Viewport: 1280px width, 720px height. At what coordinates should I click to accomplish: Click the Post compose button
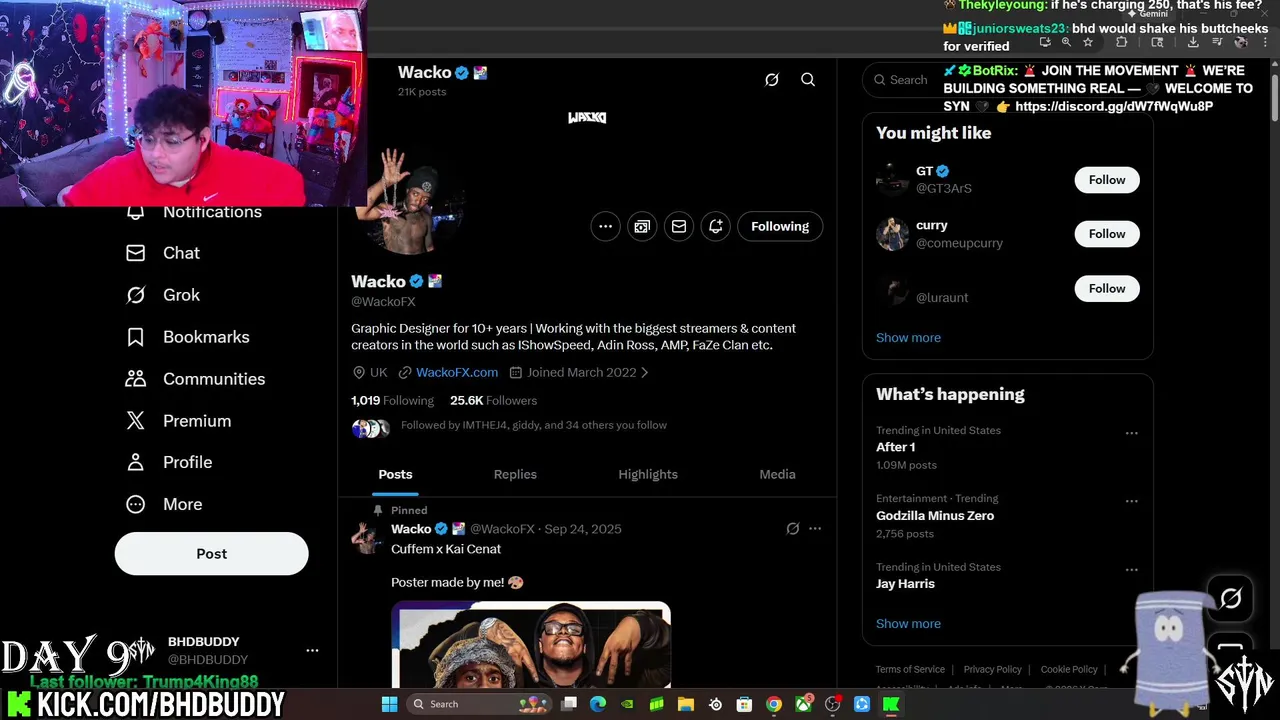click(211, 553)
